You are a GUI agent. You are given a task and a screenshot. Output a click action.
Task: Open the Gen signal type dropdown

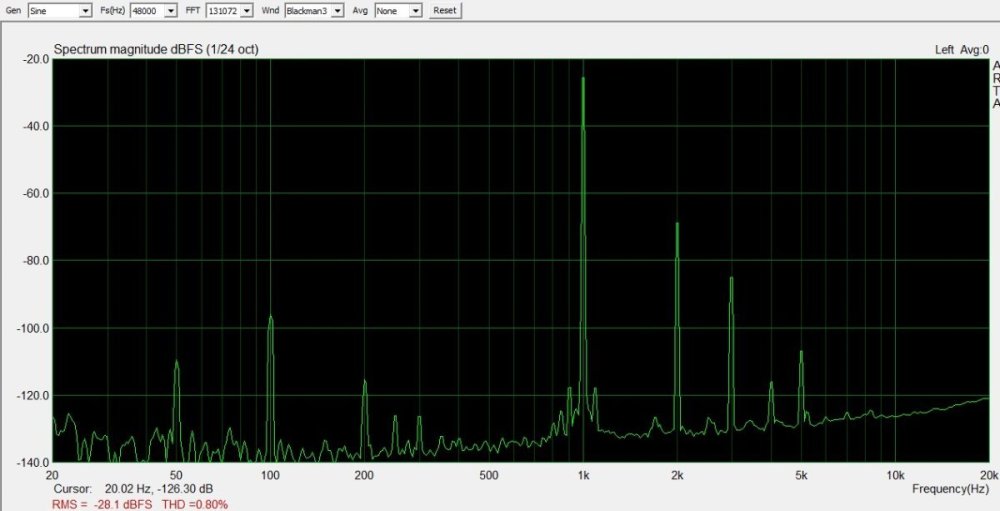point(59,10)
